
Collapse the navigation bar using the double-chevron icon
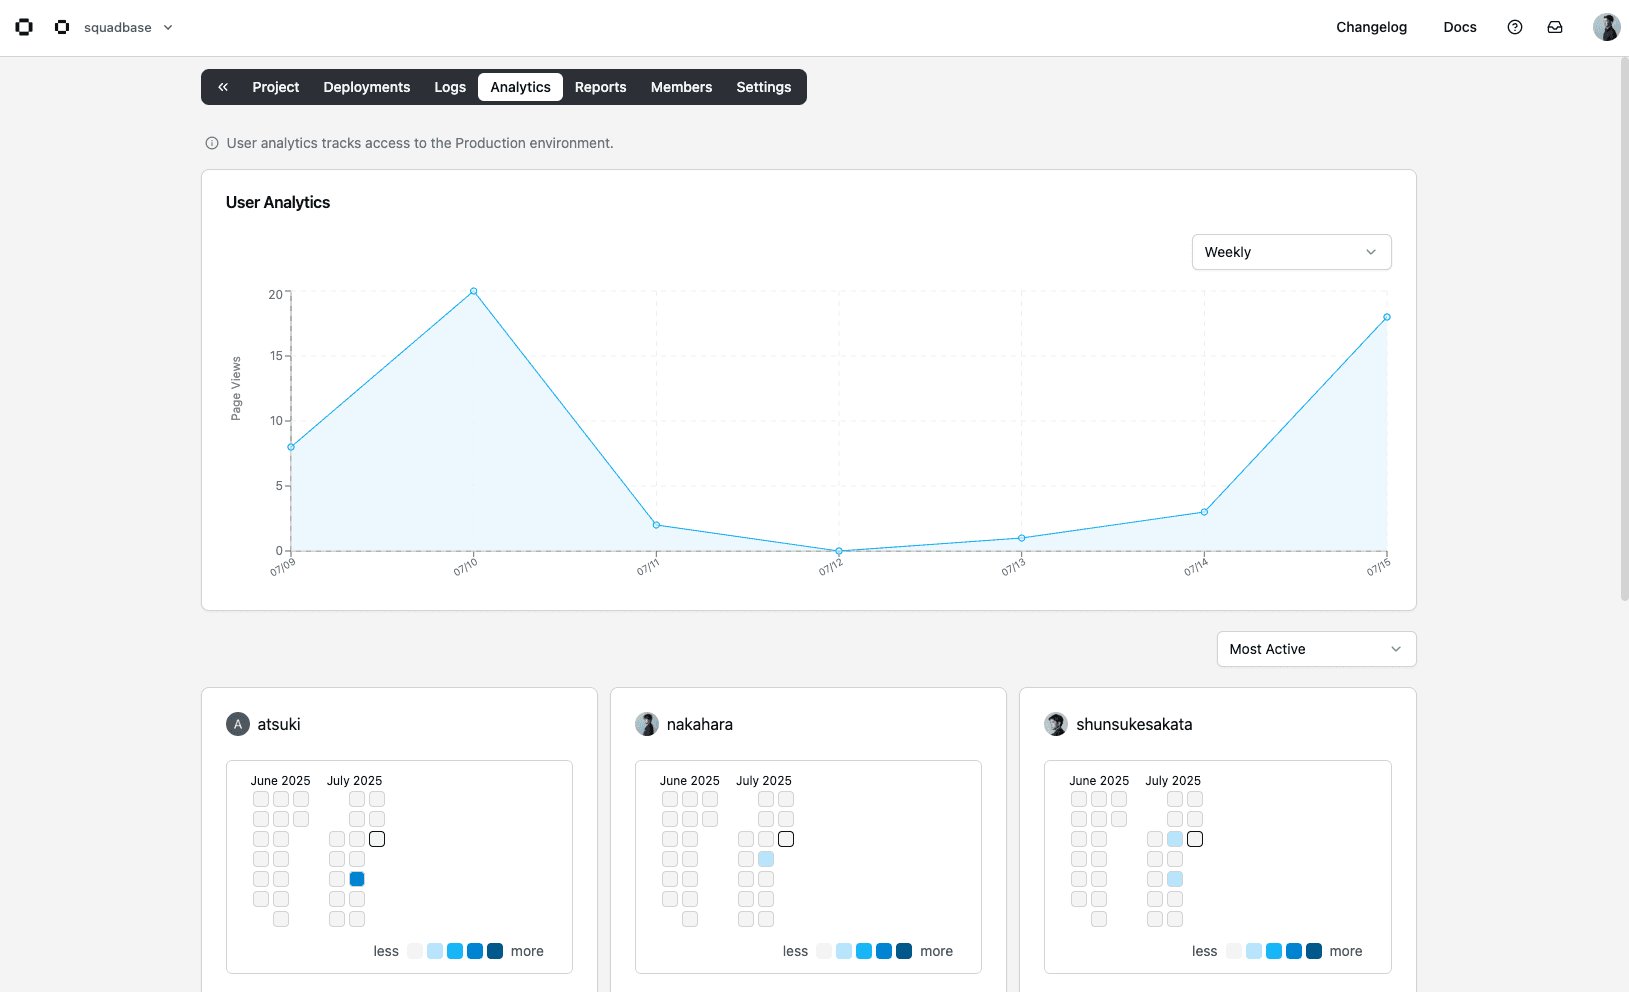(x=223, y=87)
